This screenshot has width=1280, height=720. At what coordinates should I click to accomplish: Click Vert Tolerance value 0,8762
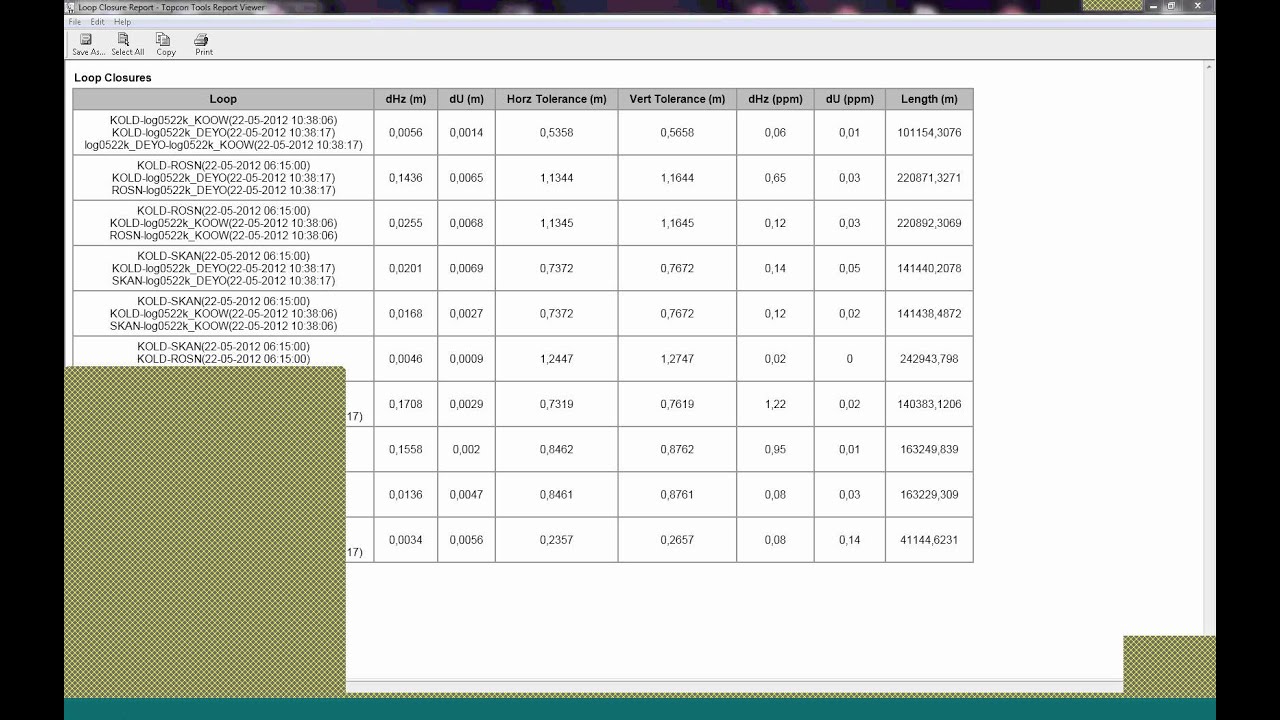click(677, 449)
